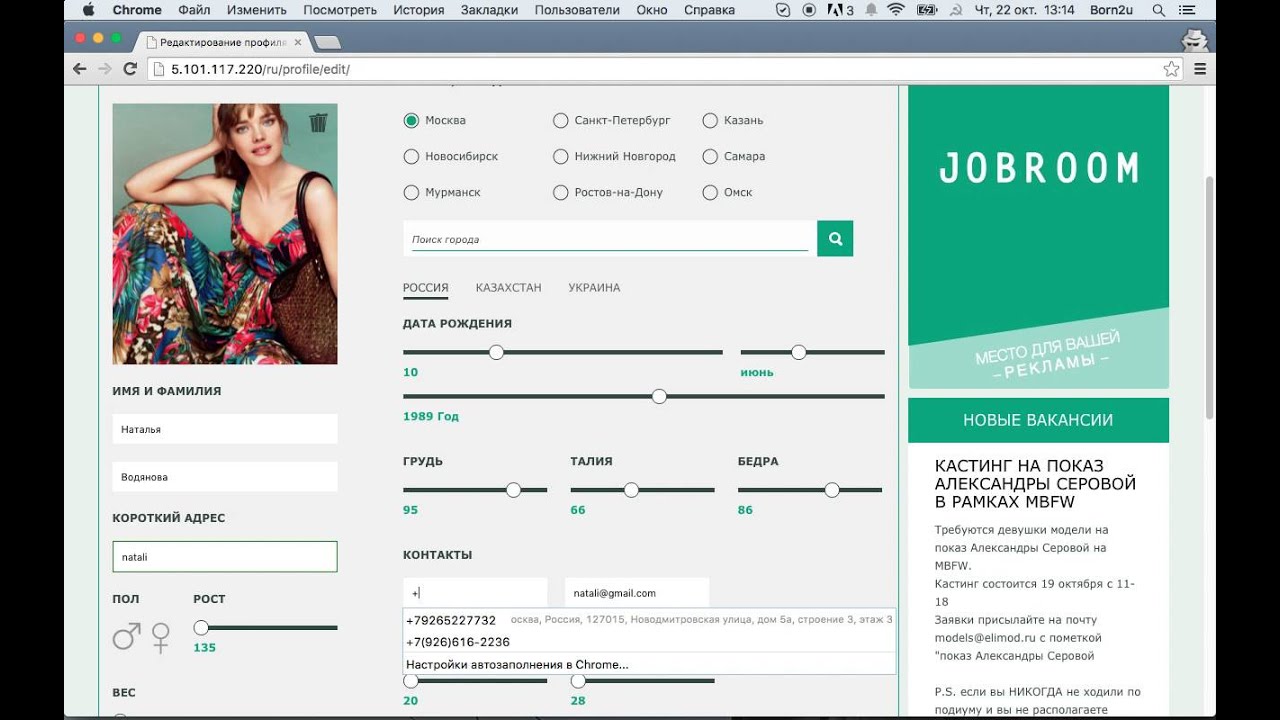Open the Справка menu
The width and height of the screenshot is (1280, 720).
pyautogui.click(x=709, y=10)
